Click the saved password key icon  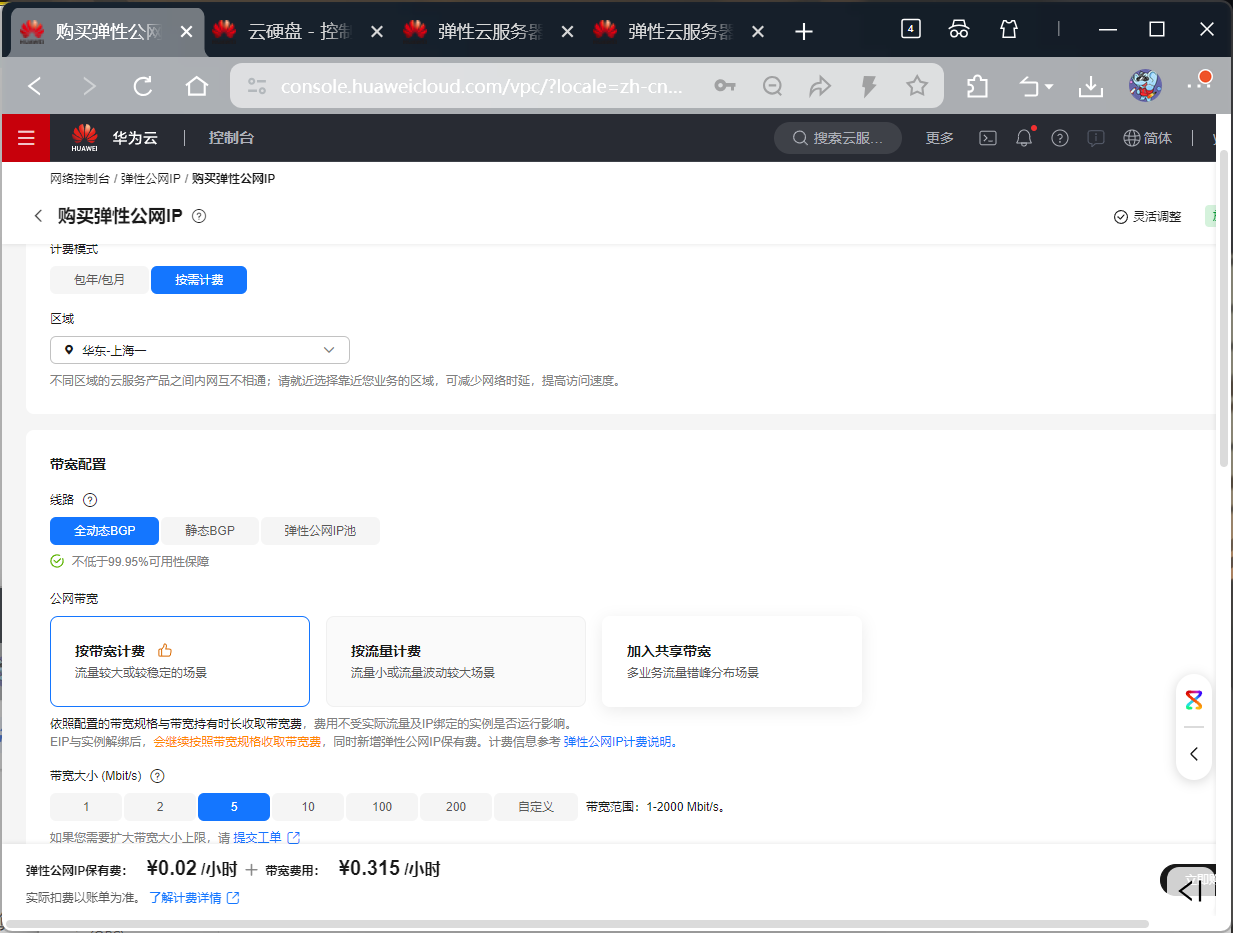tap(725, 87)
